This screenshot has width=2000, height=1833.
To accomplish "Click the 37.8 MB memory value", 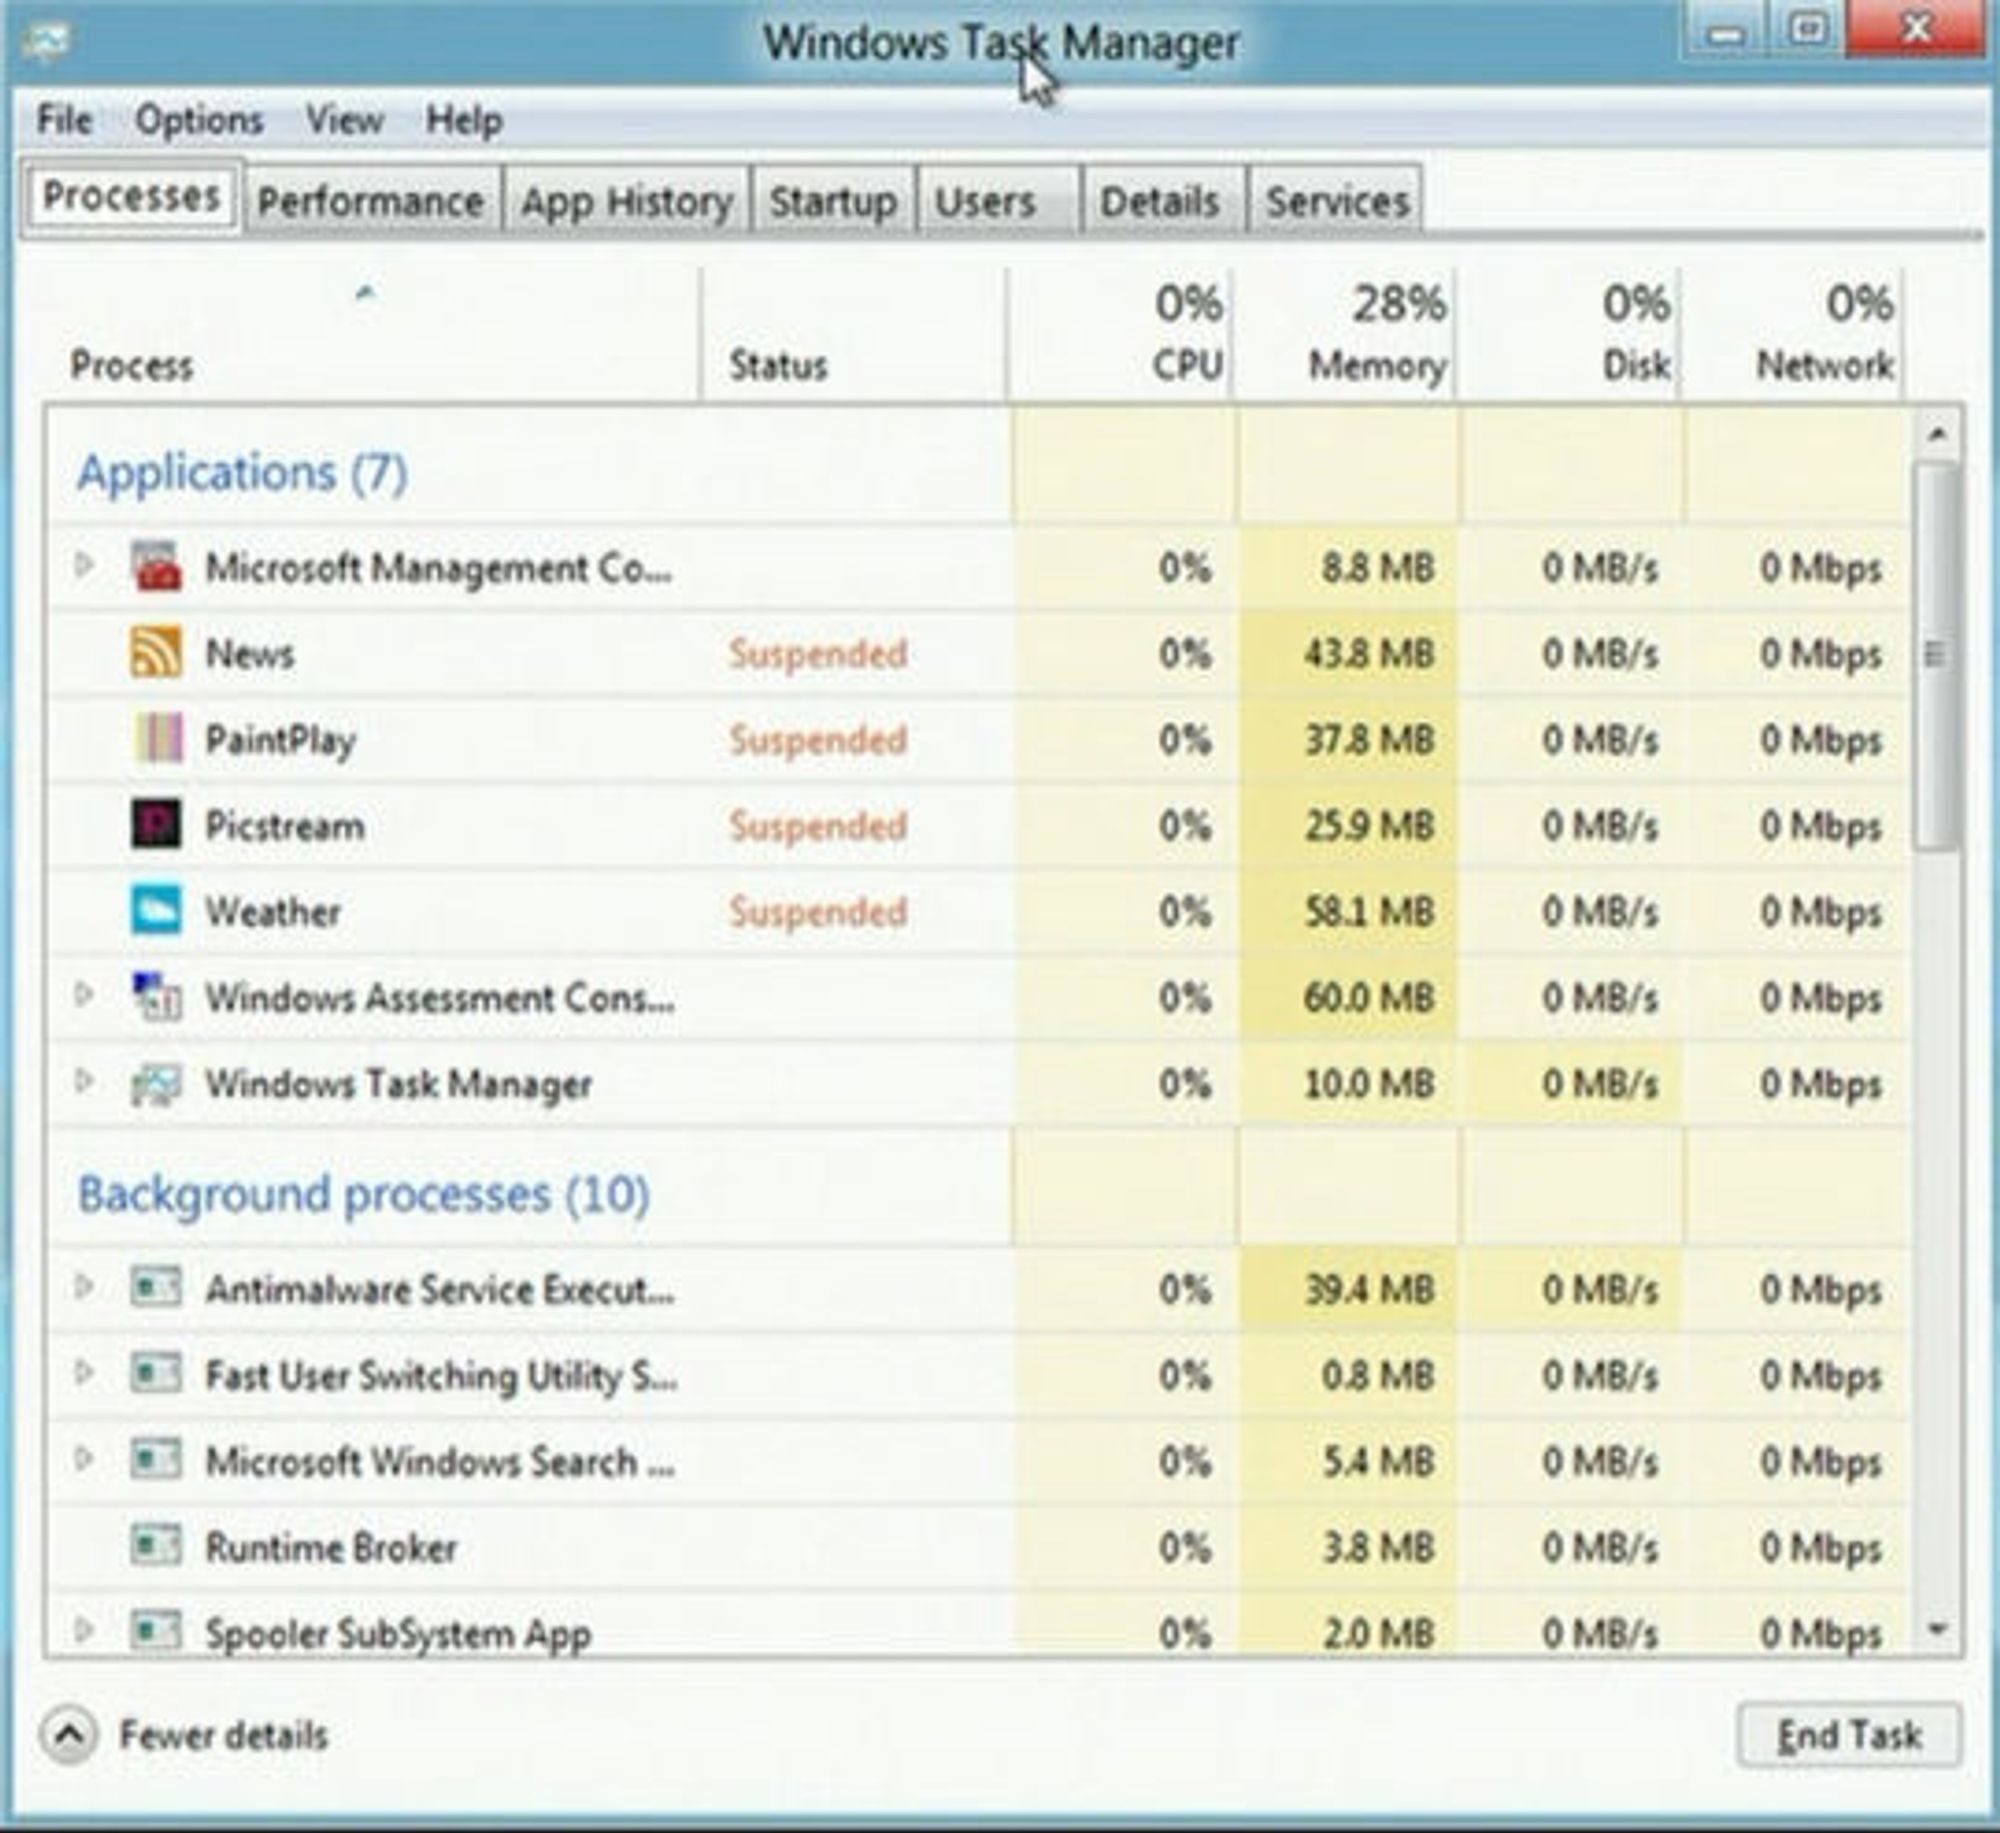I will (x=1369, y=739).
